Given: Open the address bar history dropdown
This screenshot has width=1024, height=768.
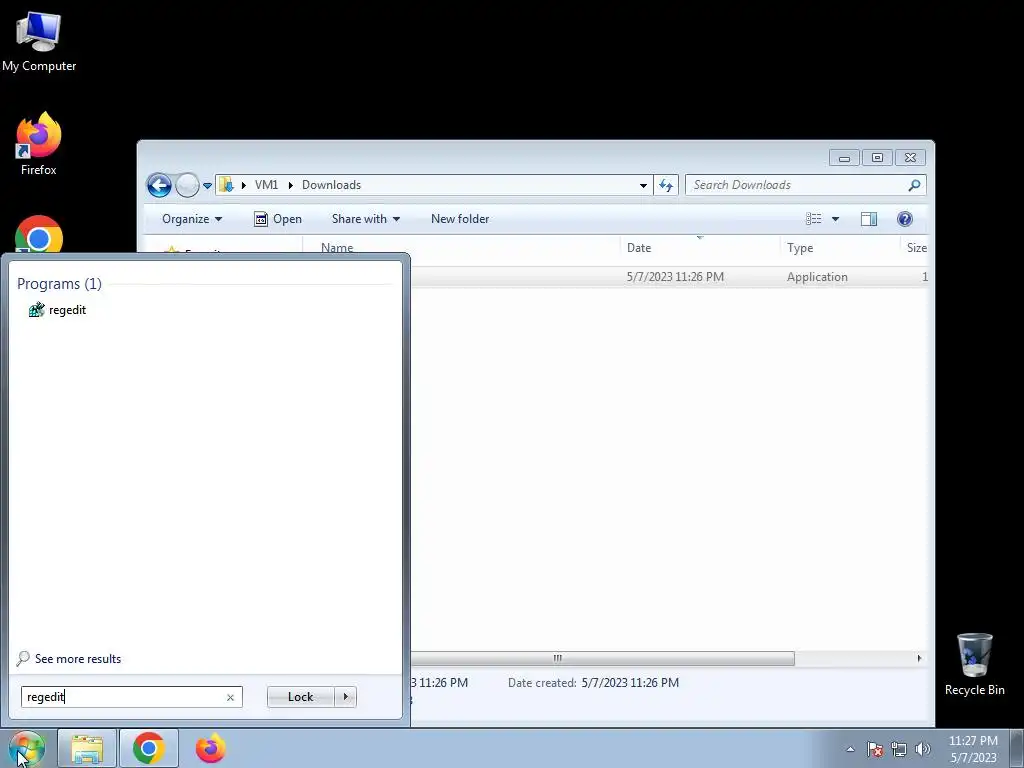Looking at the screenshot, I should click(x=643, y=185).
